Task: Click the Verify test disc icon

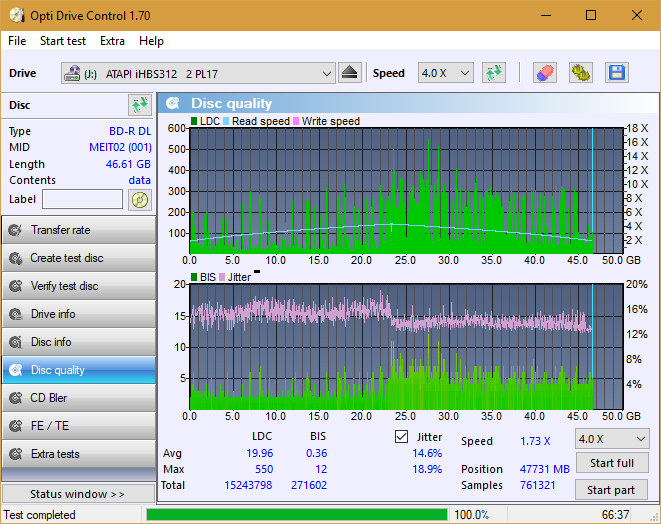Action: pyautogui.click(x=16, y=286)
